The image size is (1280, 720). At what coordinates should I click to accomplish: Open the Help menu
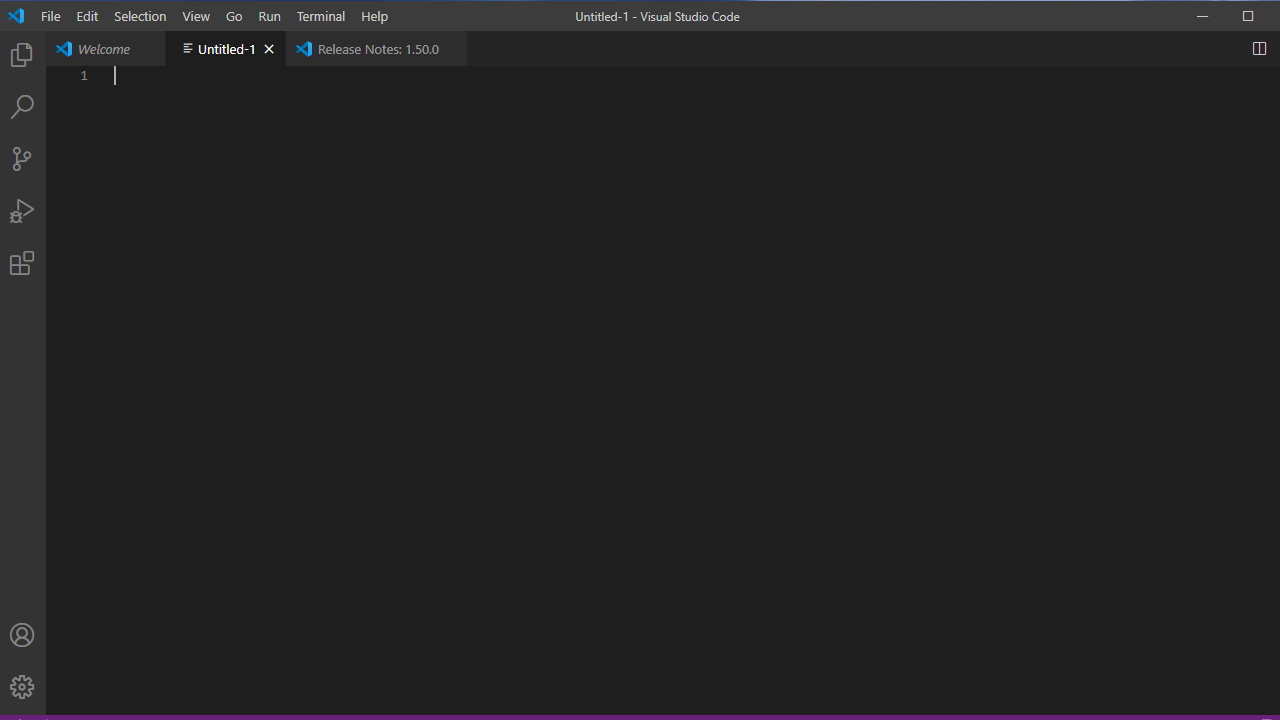tap(375, 16)
